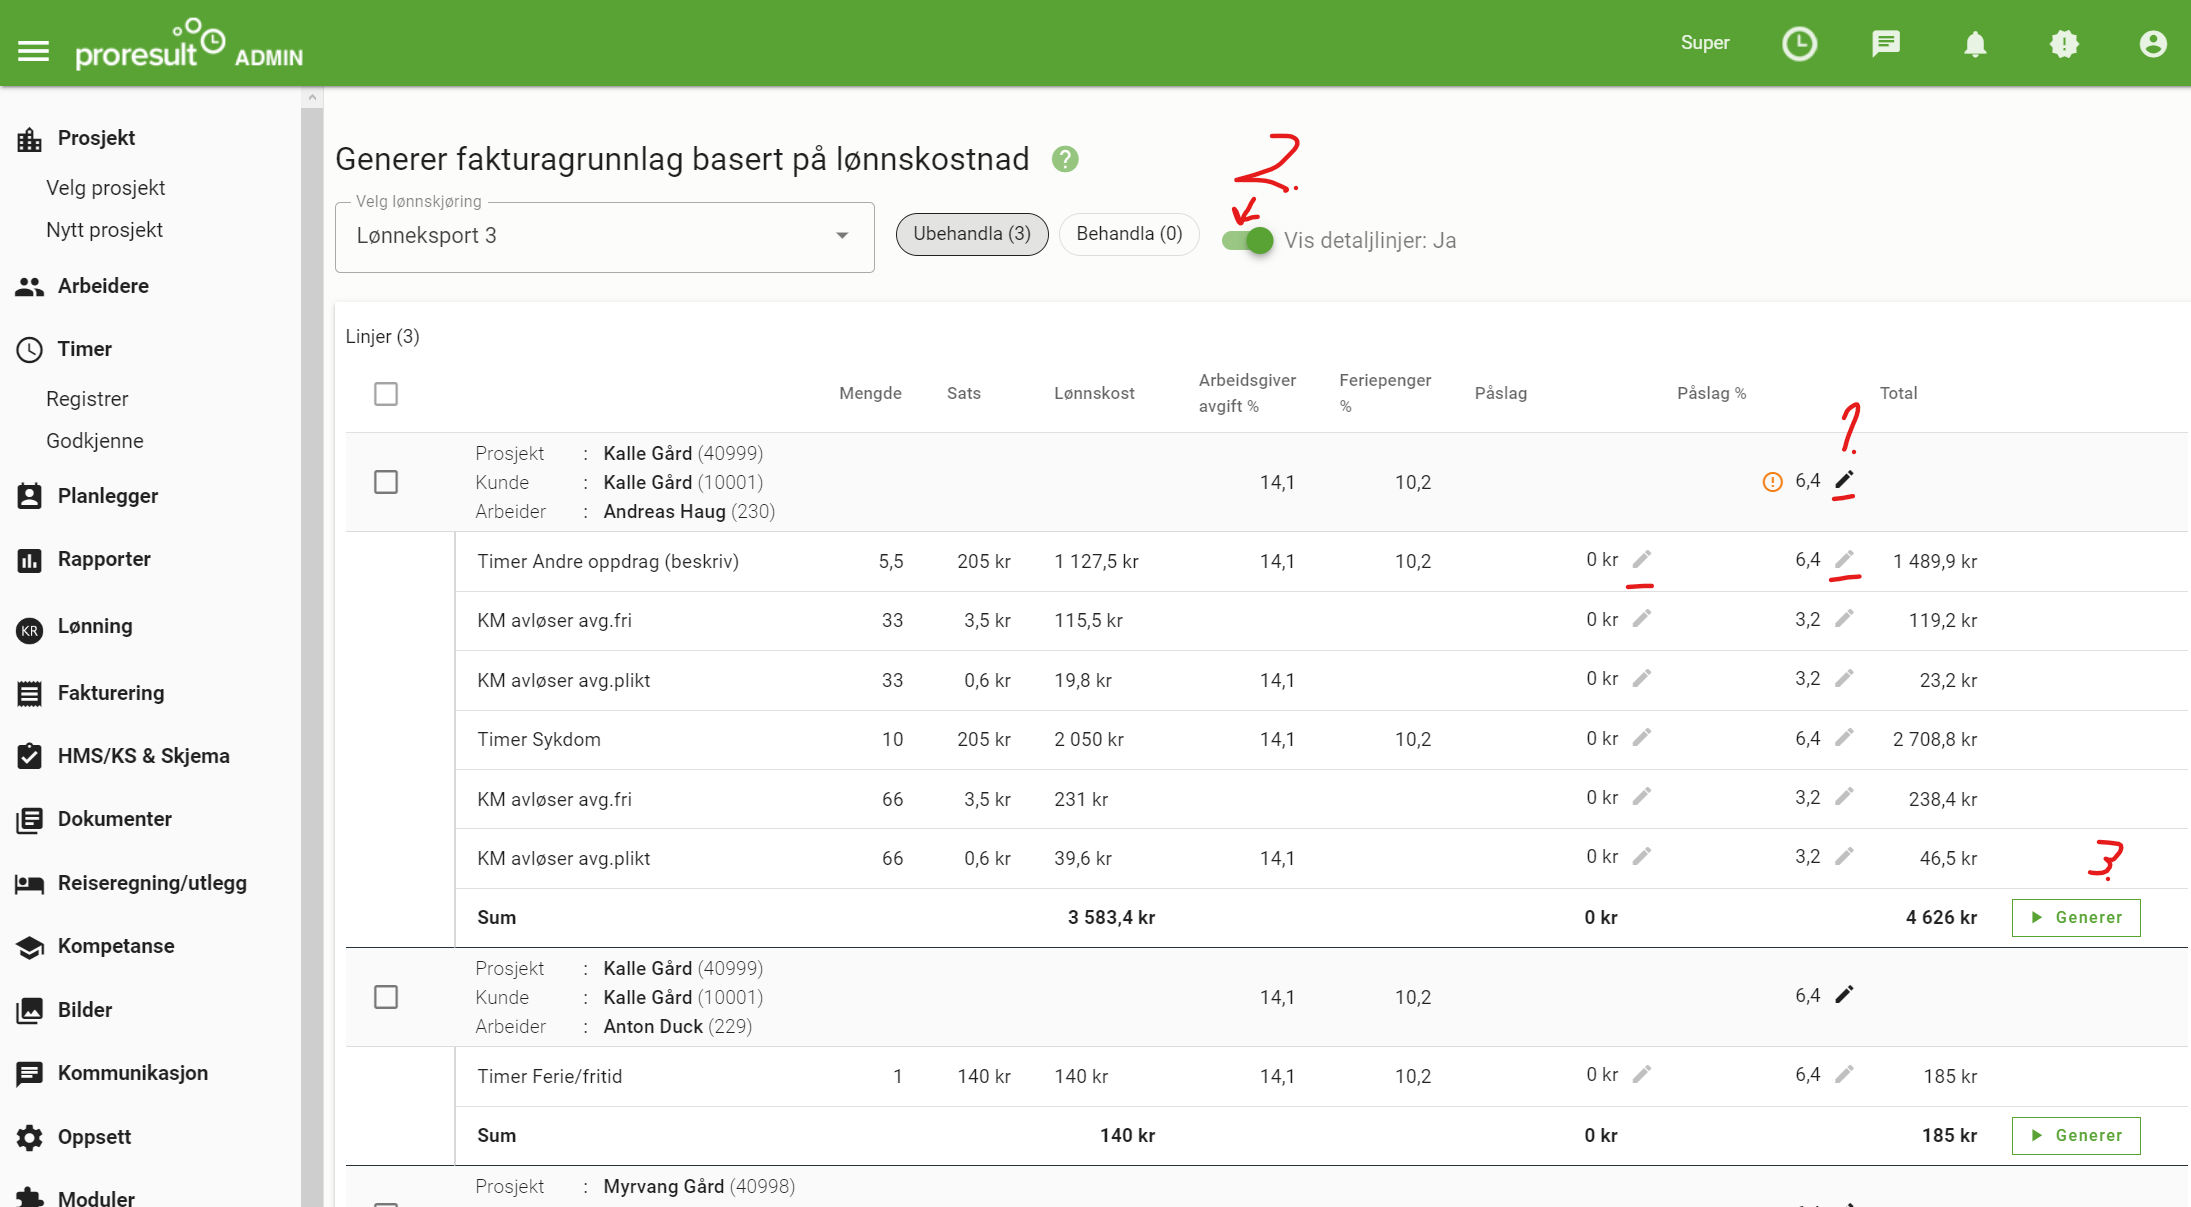Click Generer for the 185 kr sum
The image size is (2191, 1207).
coord(2076,1135)
